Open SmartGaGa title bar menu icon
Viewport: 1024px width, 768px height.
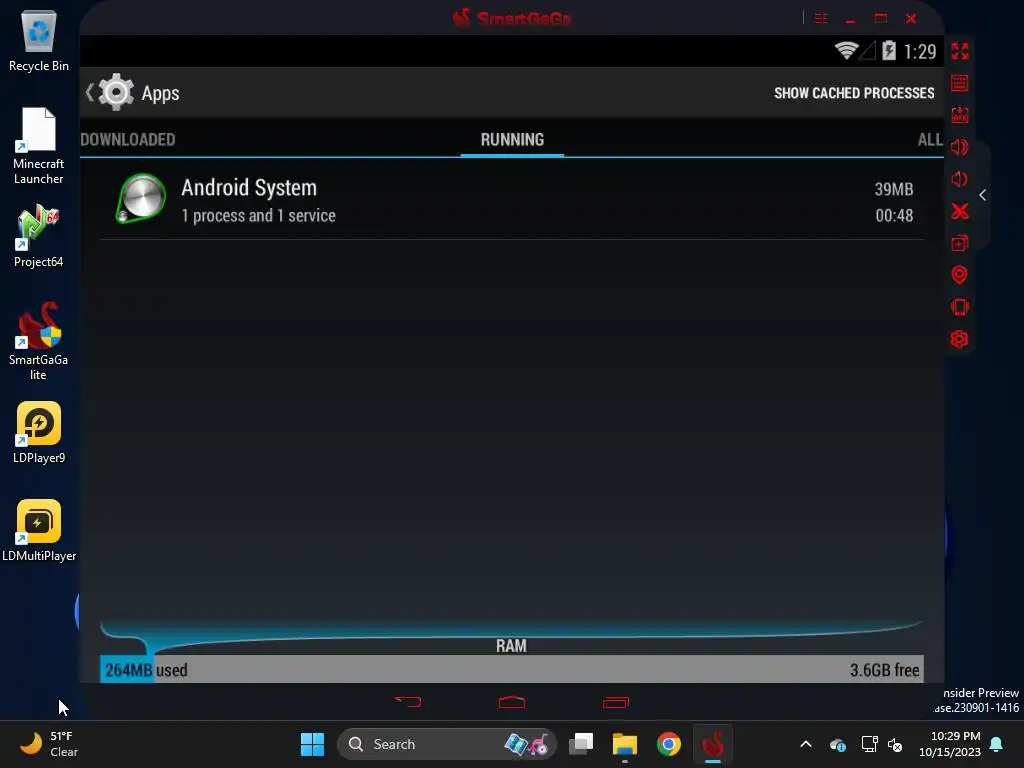pos(821,18)
